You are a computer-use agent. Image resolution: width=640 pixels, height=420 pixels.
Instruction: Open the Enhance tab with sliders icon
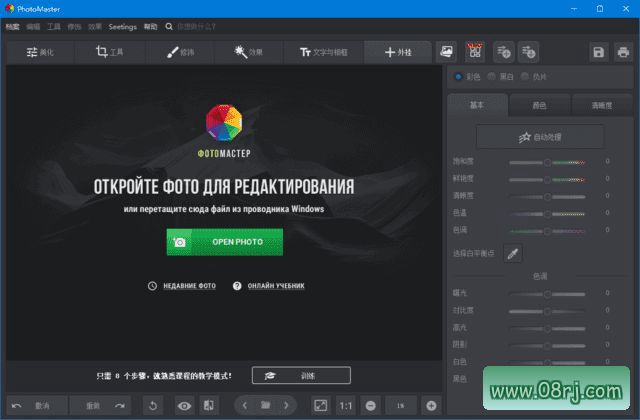coord(40,52)
